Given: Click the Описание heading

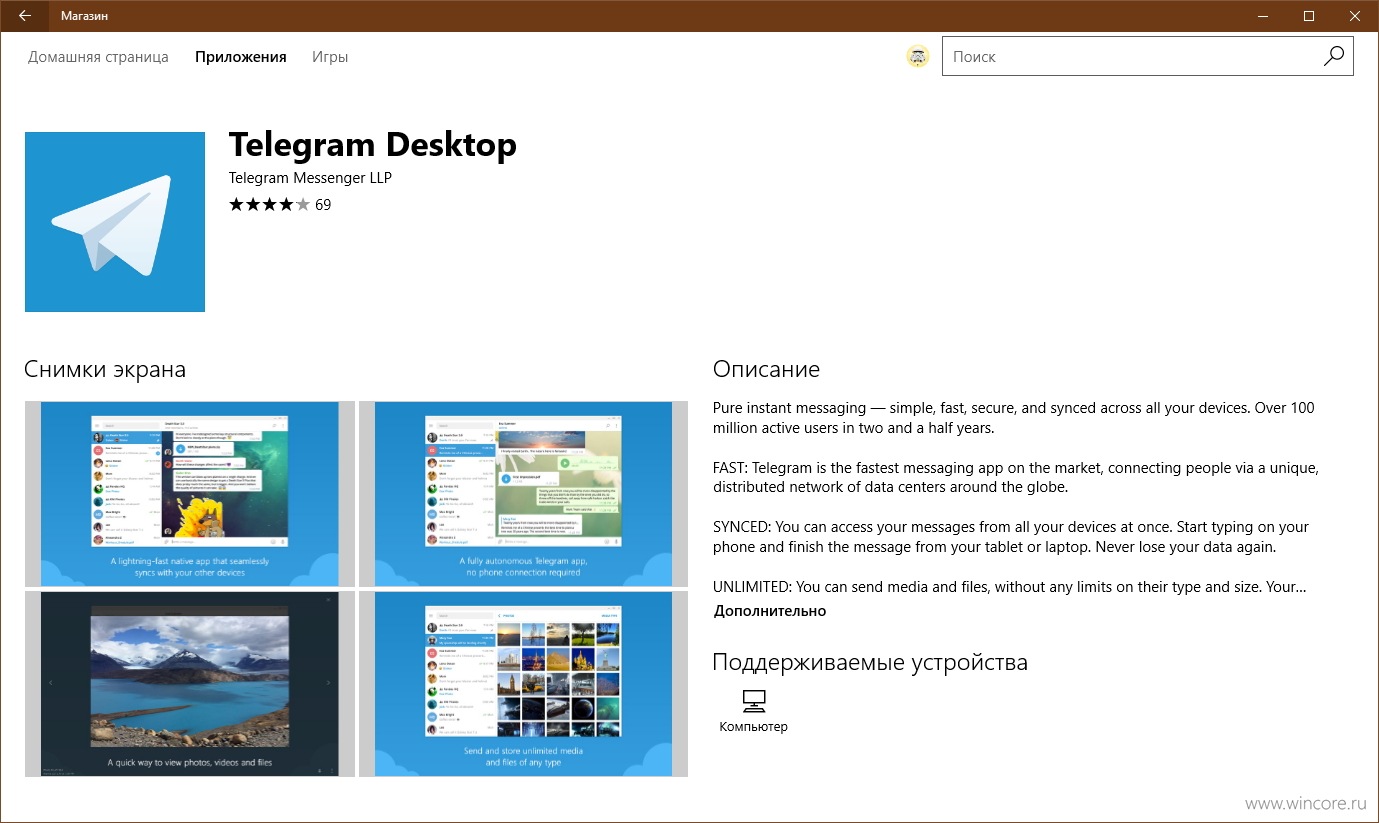Looking at the screenshot, I should [766, 369].
